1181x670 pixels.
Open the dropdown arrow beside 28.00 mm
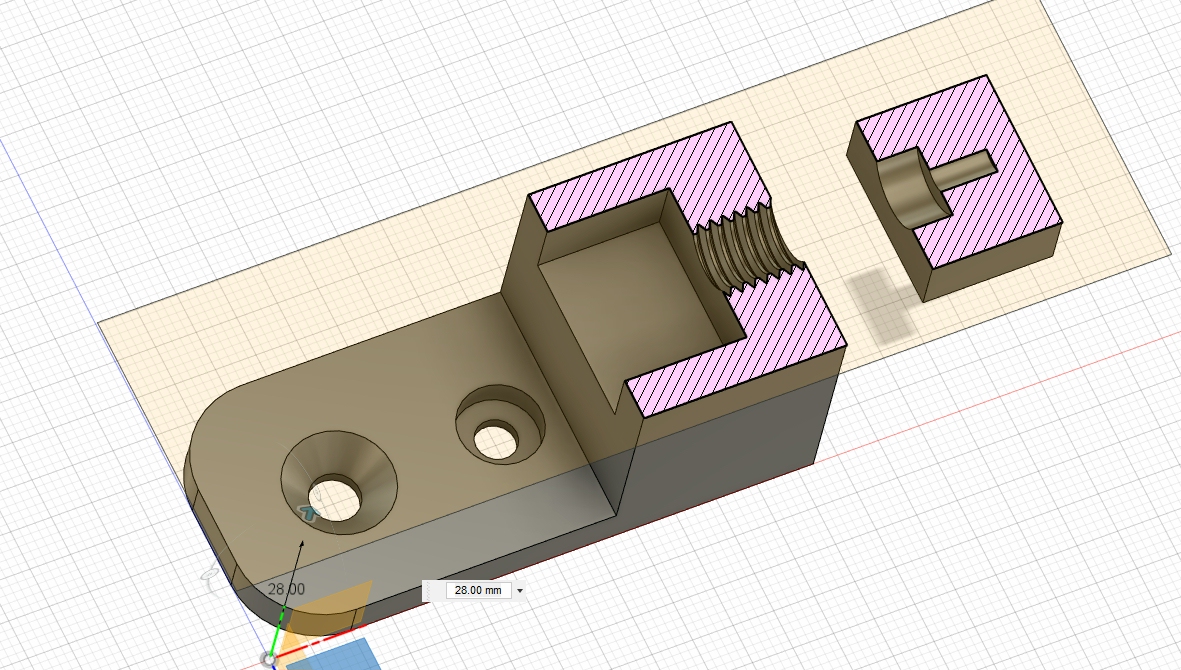(520, 591)
